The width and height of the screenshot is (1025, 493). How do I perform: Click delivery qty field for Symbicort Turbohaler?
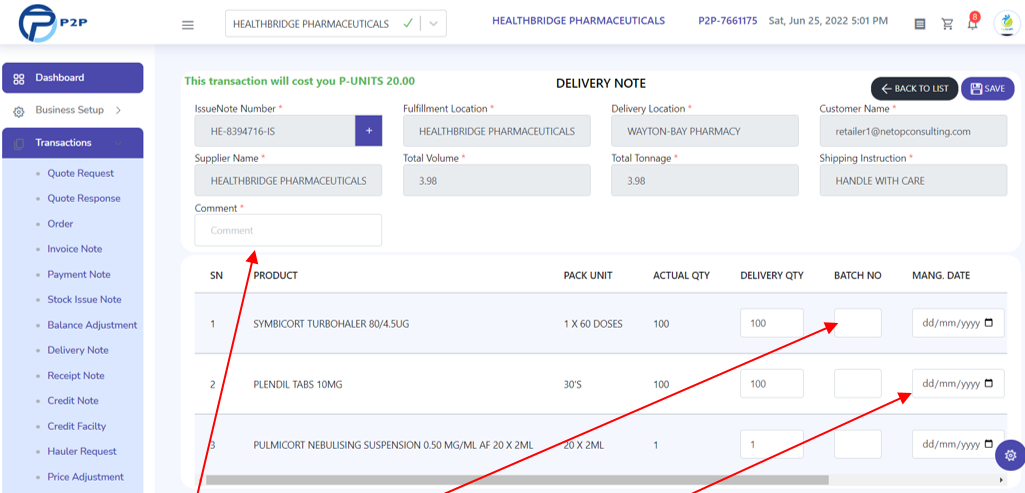tap(772, 323)
